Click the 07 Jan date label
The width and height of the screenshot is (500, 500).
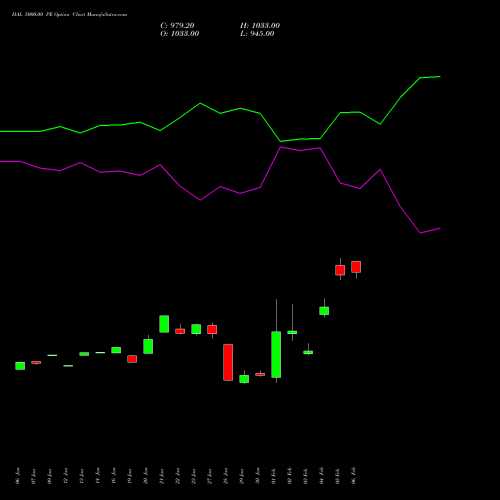[34, 476]
